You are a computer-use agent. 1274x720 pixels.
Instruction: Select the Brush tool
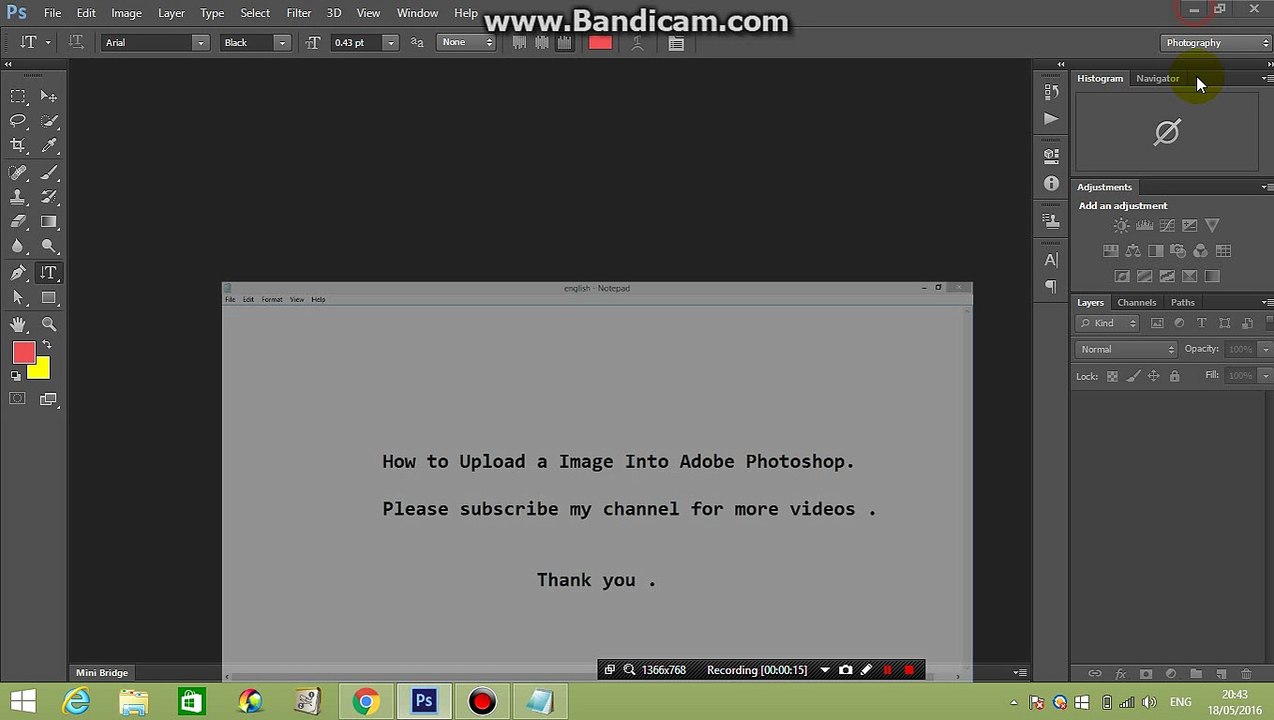(x=48, y=172)
